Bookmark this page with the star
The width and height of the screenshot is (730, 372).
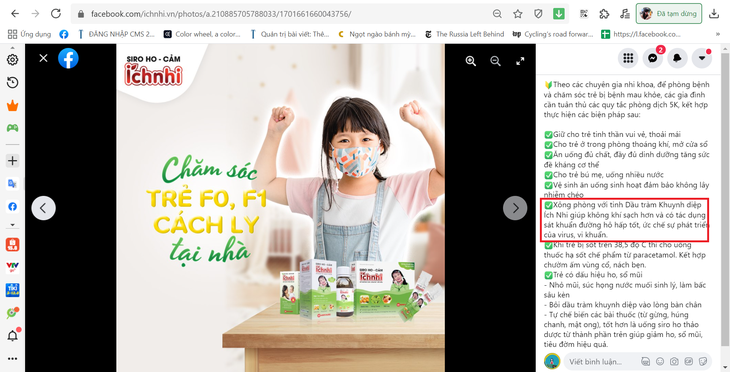[518, 14]
